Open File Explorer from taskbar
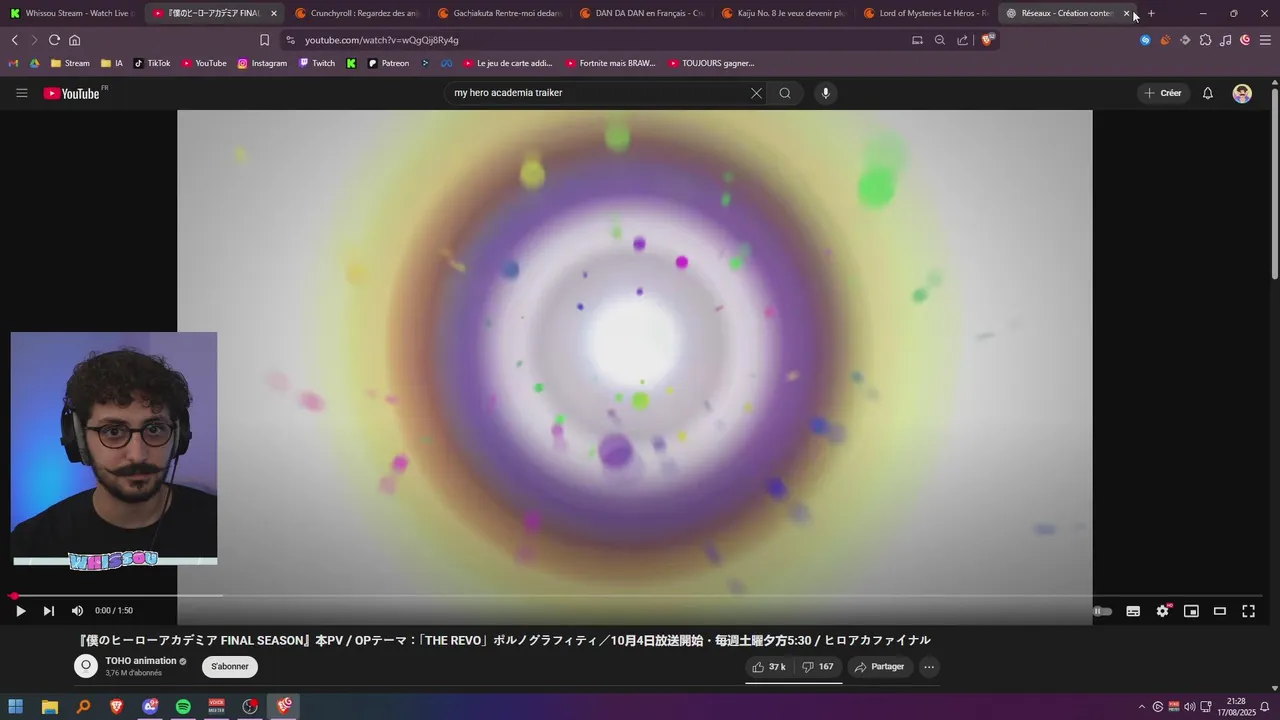 50,707
